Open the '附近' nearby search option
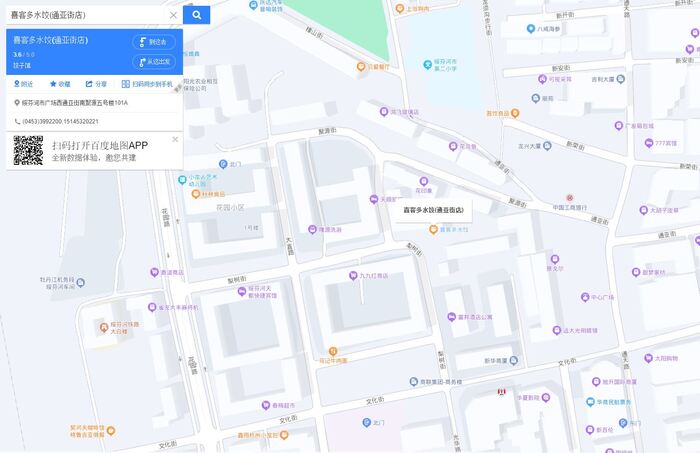The width and height of the screenshot is (700, 453). click(23, 84)
